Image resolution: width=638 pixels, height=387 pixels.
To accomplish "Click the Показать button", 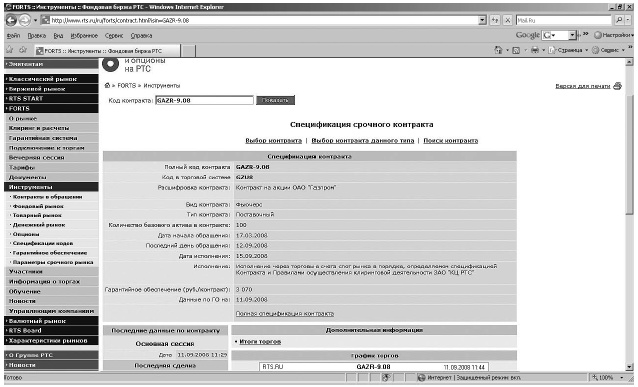I will tap(275, 100).
